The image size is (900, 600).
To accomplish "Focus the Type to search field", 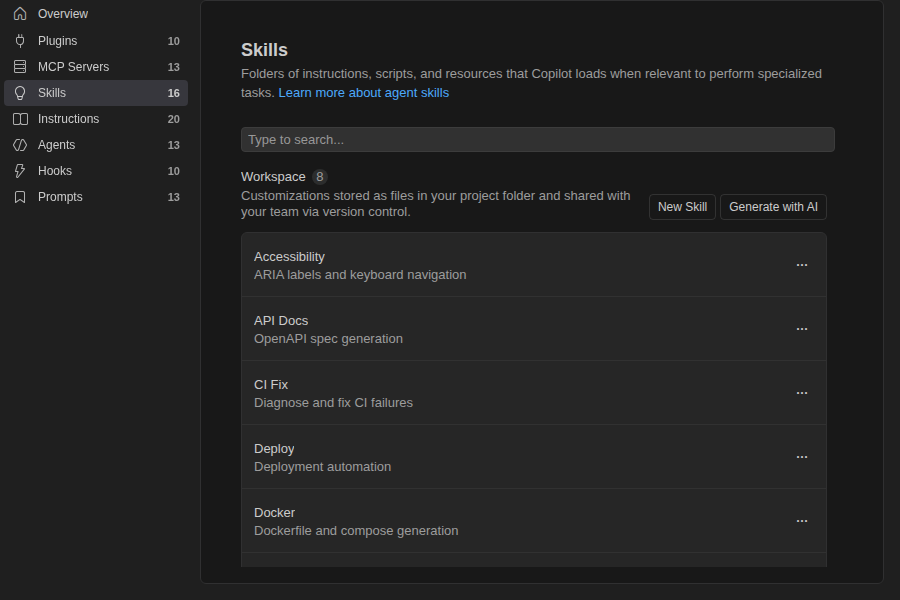I will tap(537, 140).
